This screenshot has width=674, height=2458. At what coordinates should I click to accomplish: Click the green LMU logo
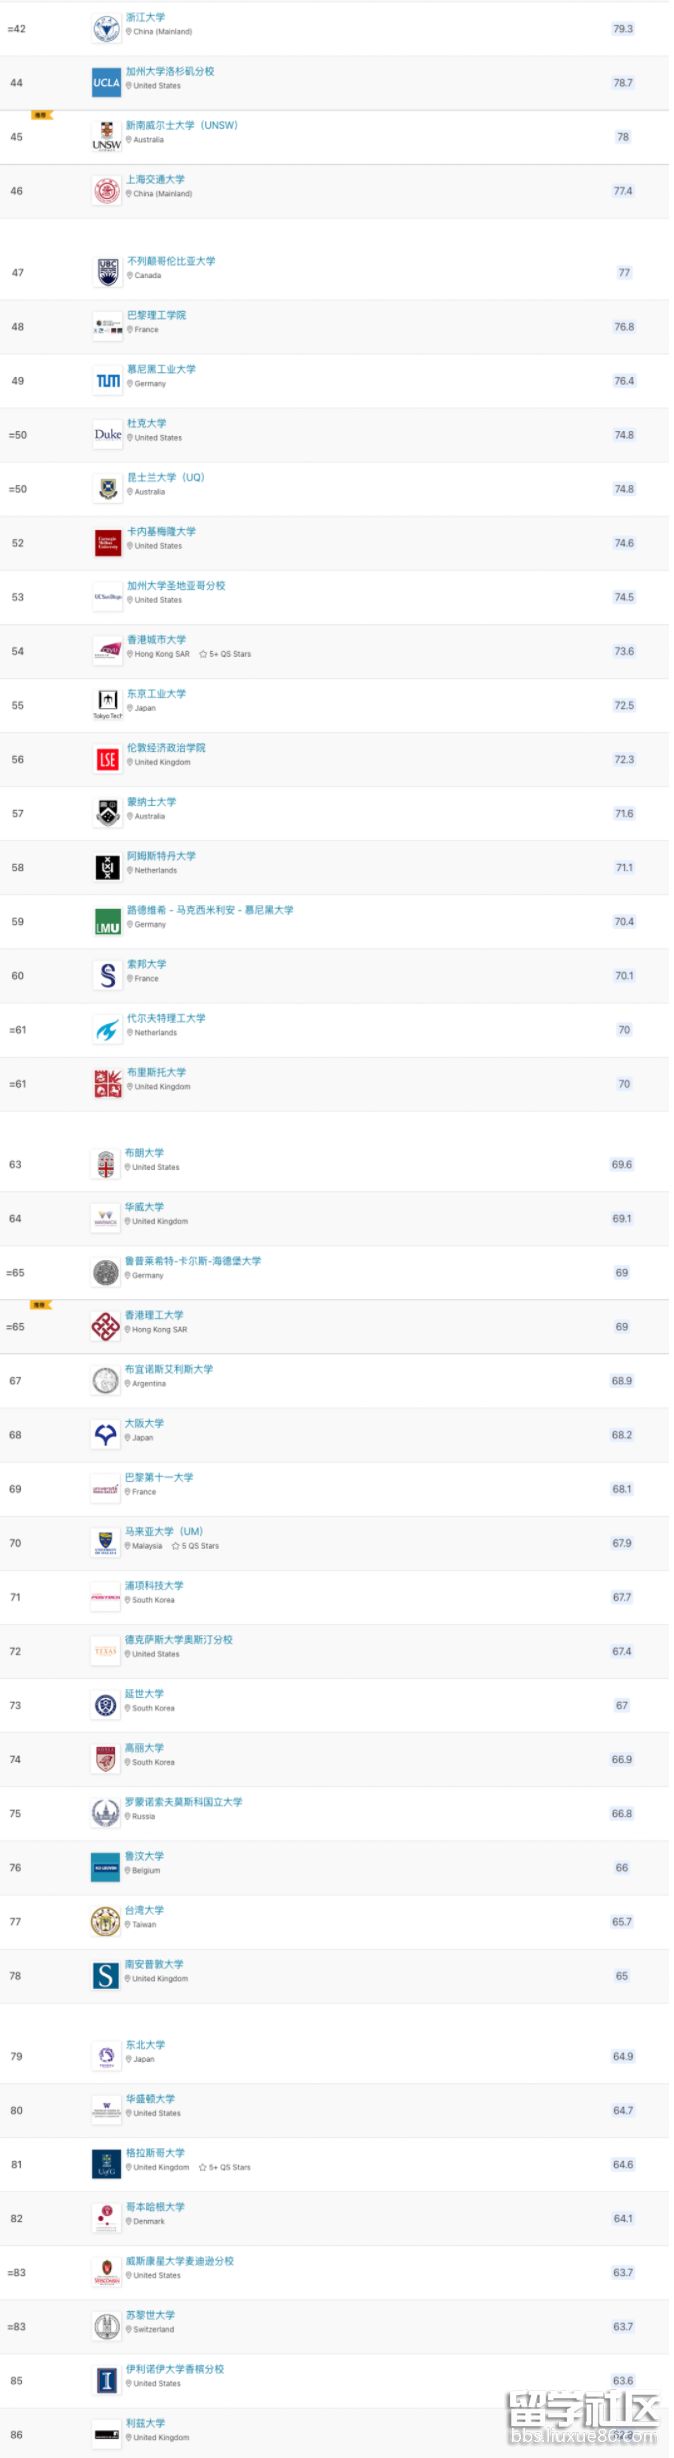(107, 922)
